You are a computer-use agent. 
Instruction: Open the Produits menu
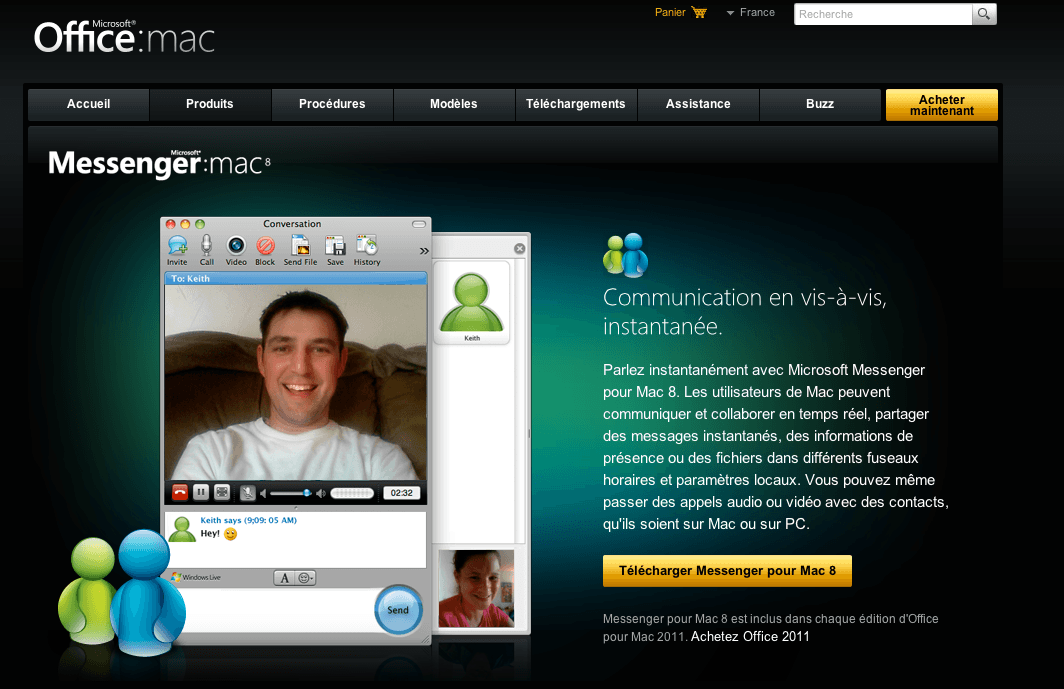tap(210, 105)
